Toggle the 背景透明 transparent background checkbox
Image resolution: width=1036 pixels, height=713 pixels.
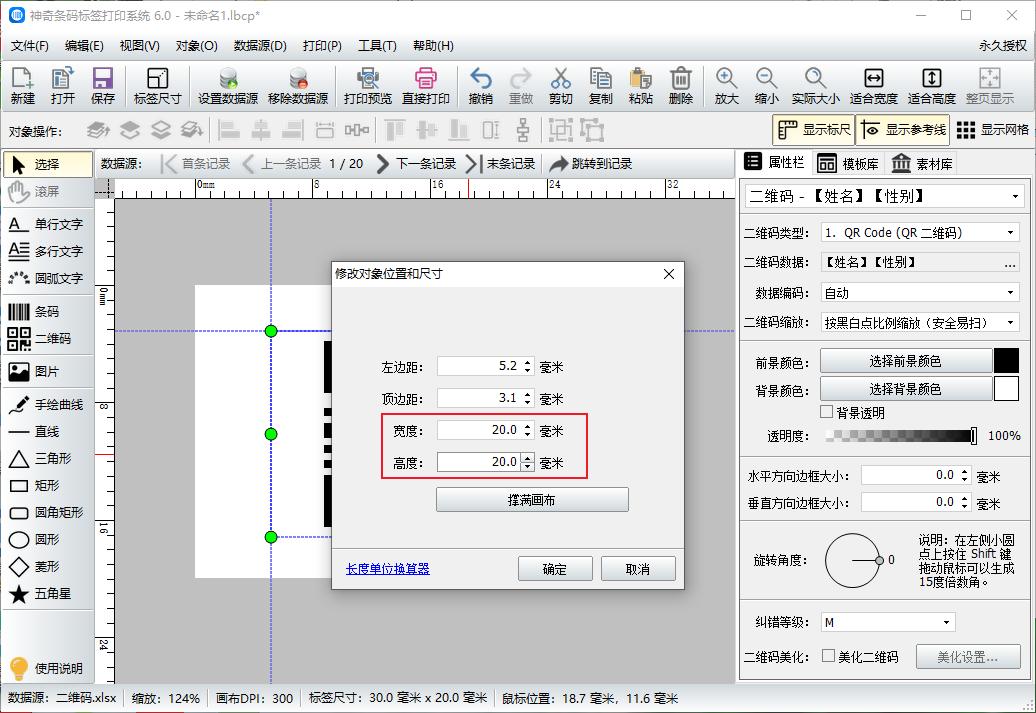coord(828,412)
